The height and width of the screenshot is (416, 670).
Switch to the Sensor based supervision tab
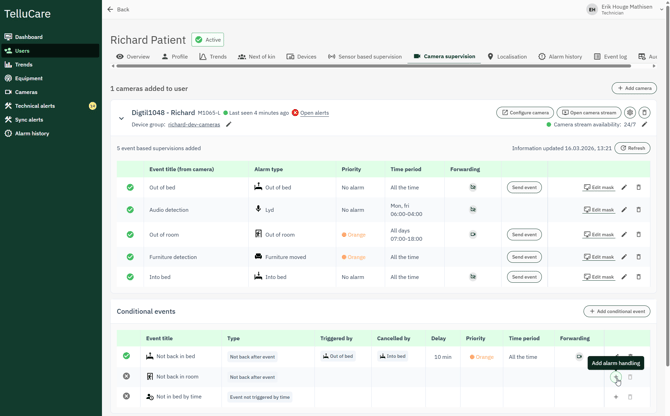[x=365, y=57]
